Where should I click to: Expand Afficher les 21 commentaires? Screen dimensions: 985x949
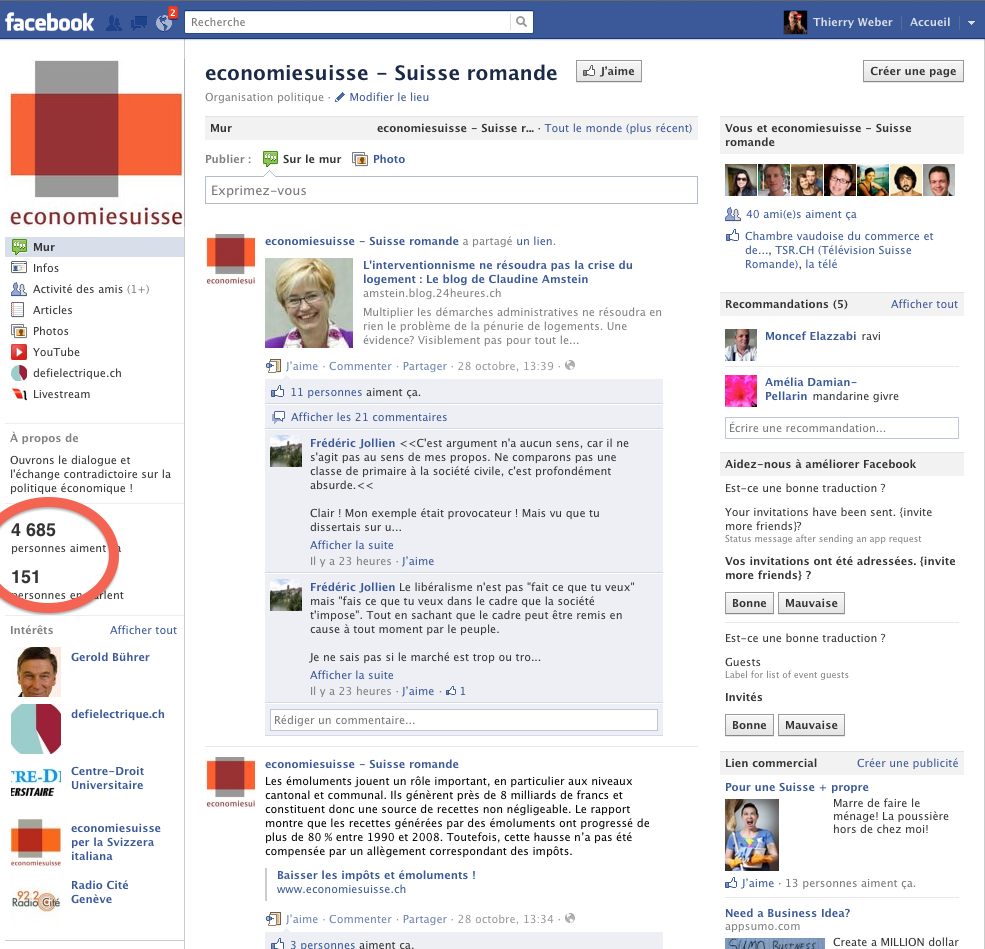click(369, 417)
